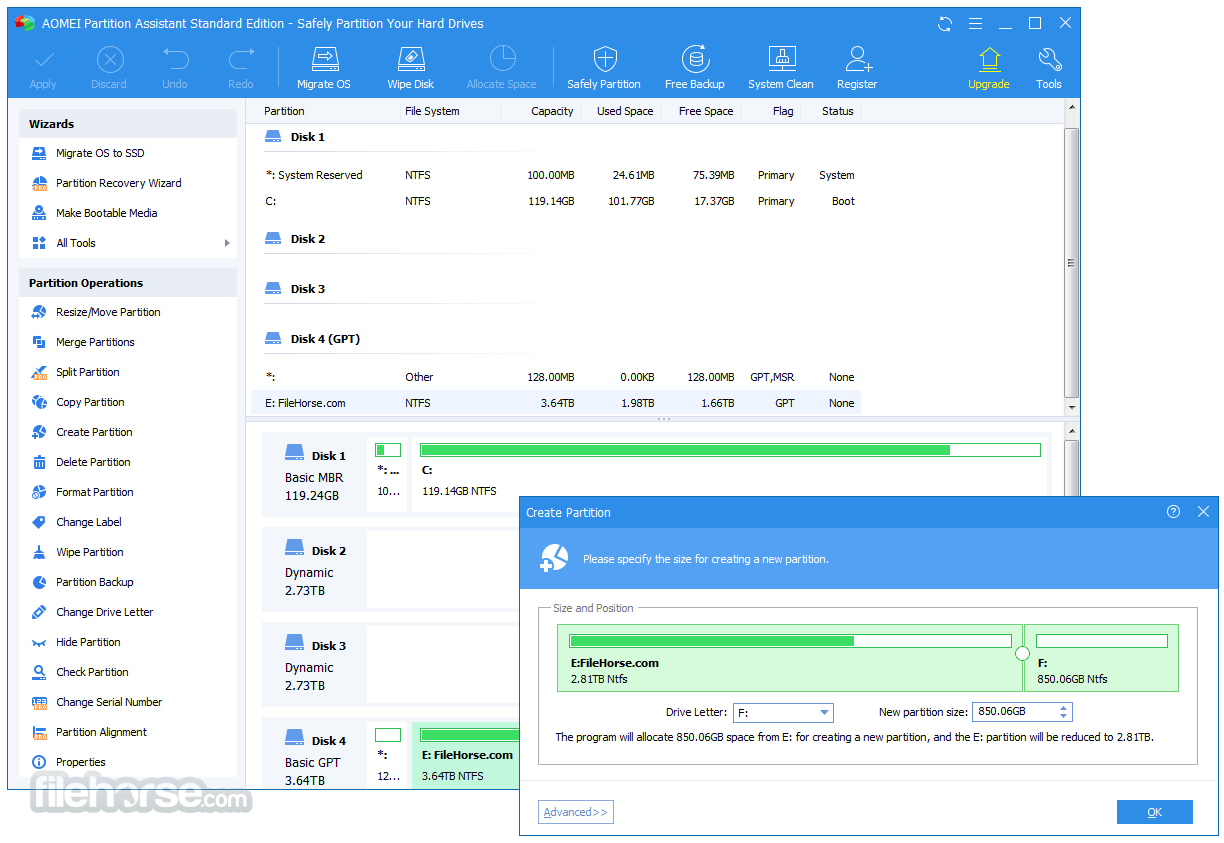Select E:FileHorse.com block in dialog

[789, 658]
